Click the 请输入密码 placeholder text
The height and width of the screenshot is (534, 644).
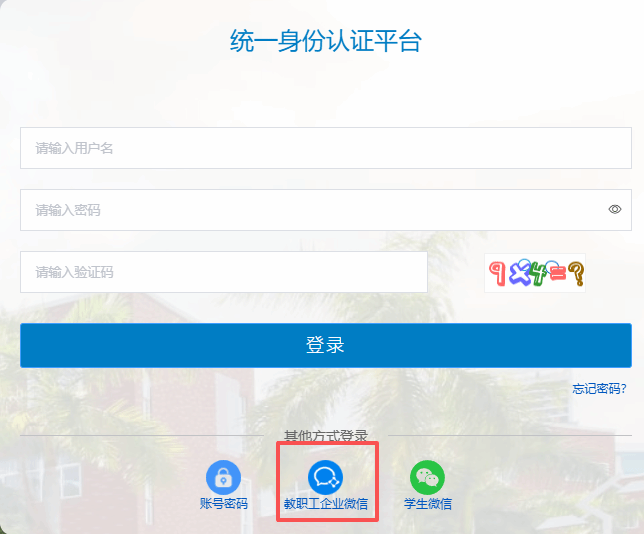pyautogui.click(x=68, y=210)
